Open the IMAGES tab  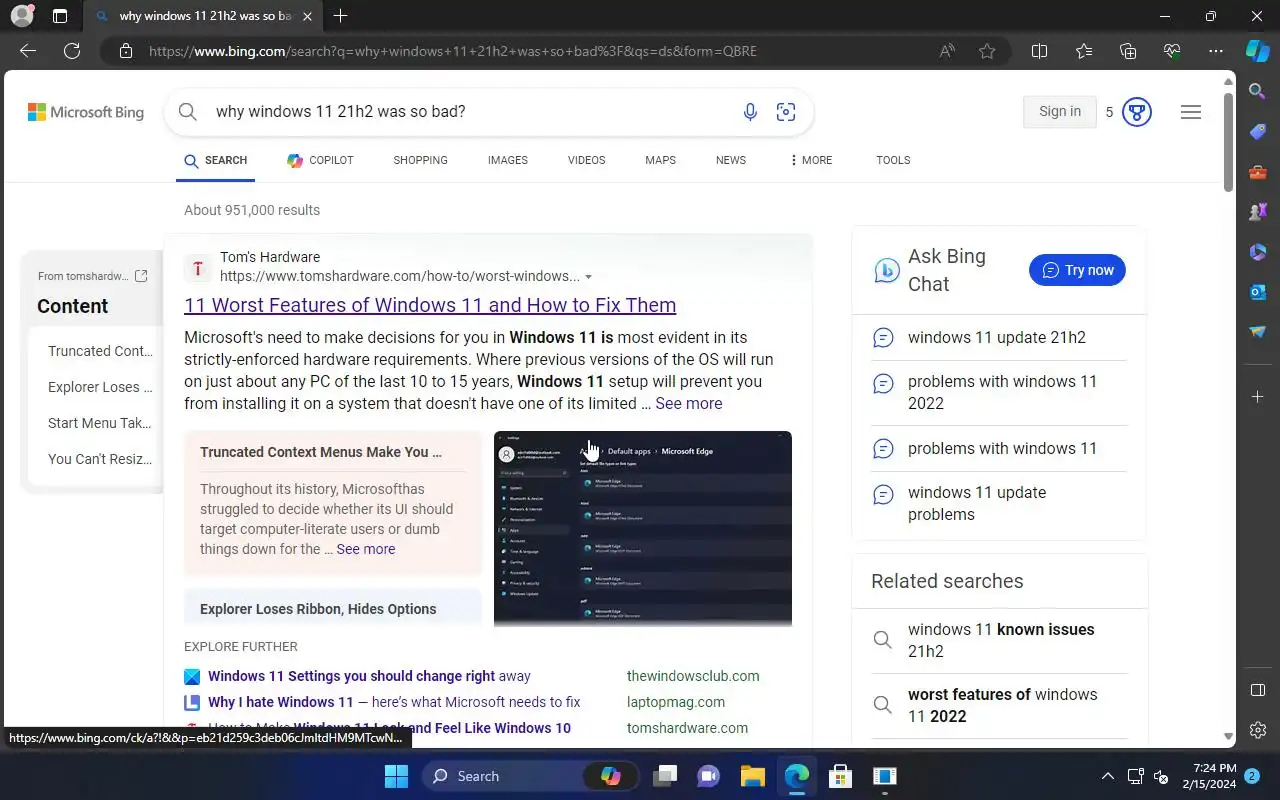(508, 160)
